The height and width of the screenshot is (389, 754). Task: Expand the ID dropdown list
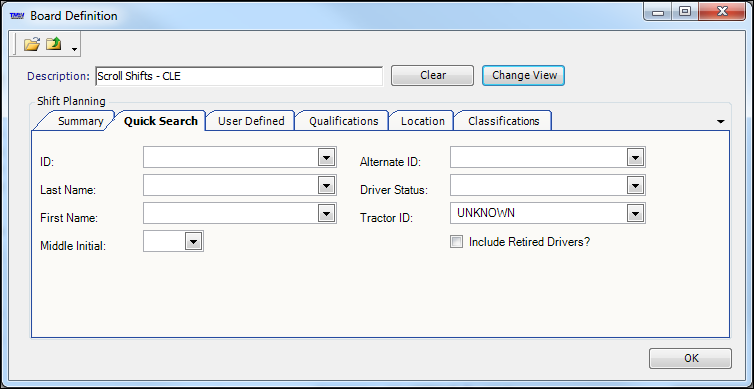[x=327, y=157]
